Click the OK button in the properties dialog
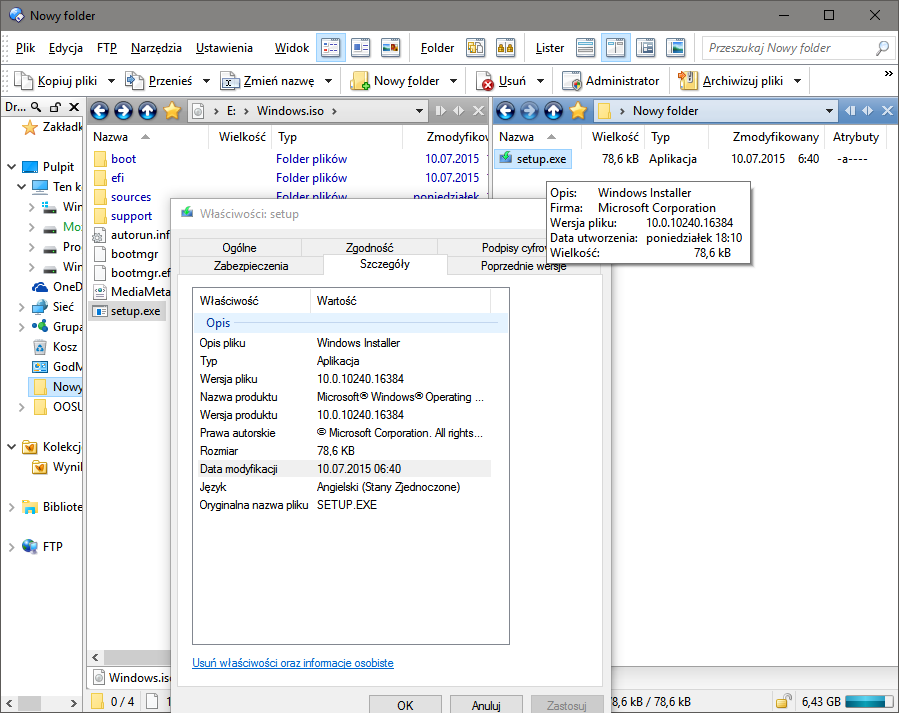This screenshot has height=713, width=899. [405, 705]
